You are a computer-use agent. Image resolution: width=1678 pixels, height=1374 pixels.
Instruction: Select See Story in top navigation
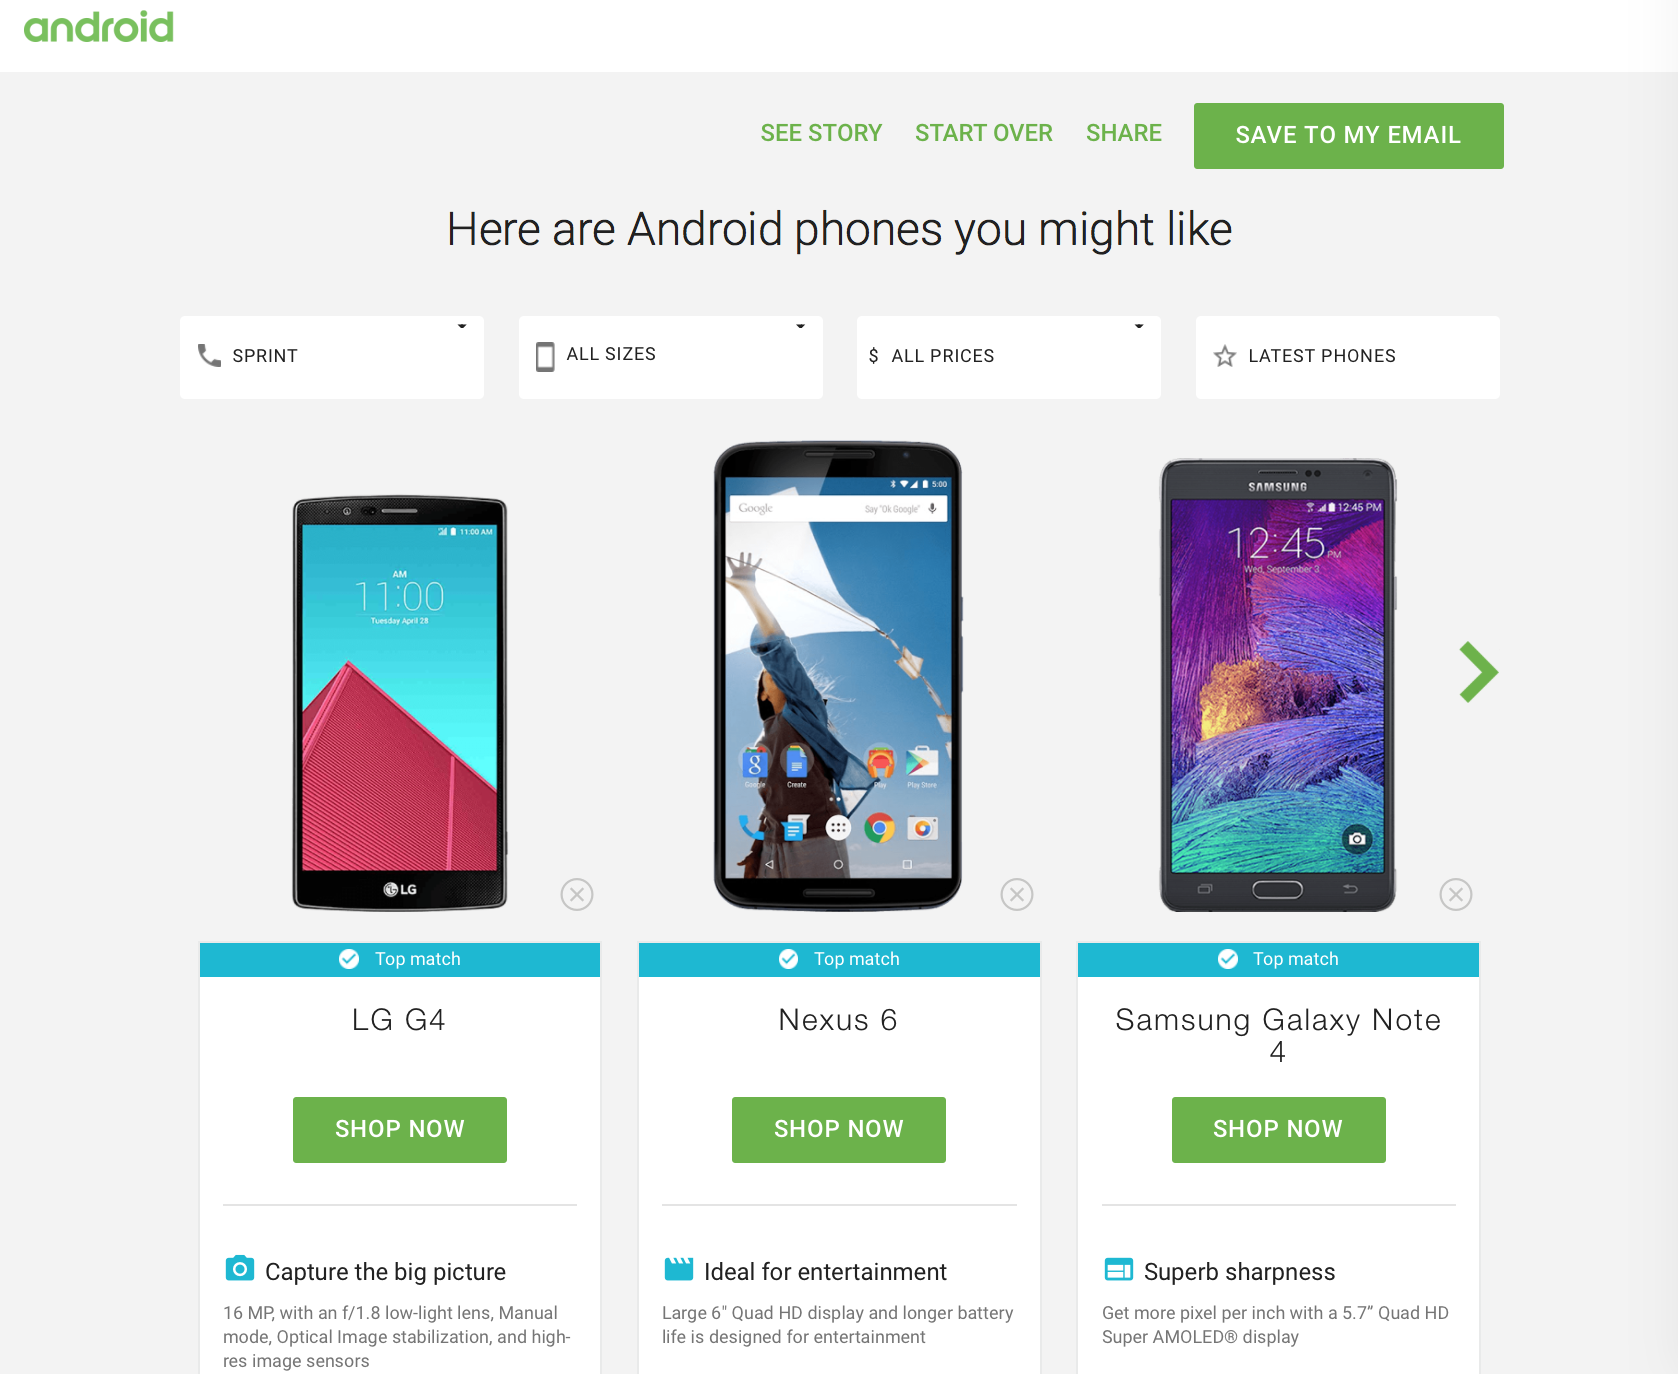click(821, 133)
